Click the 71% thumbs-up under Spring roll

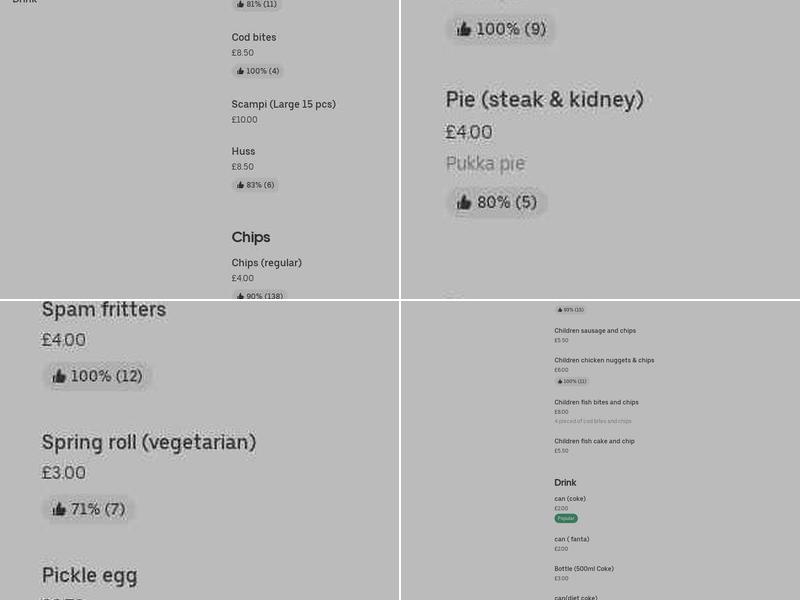(x=88, y=509)
